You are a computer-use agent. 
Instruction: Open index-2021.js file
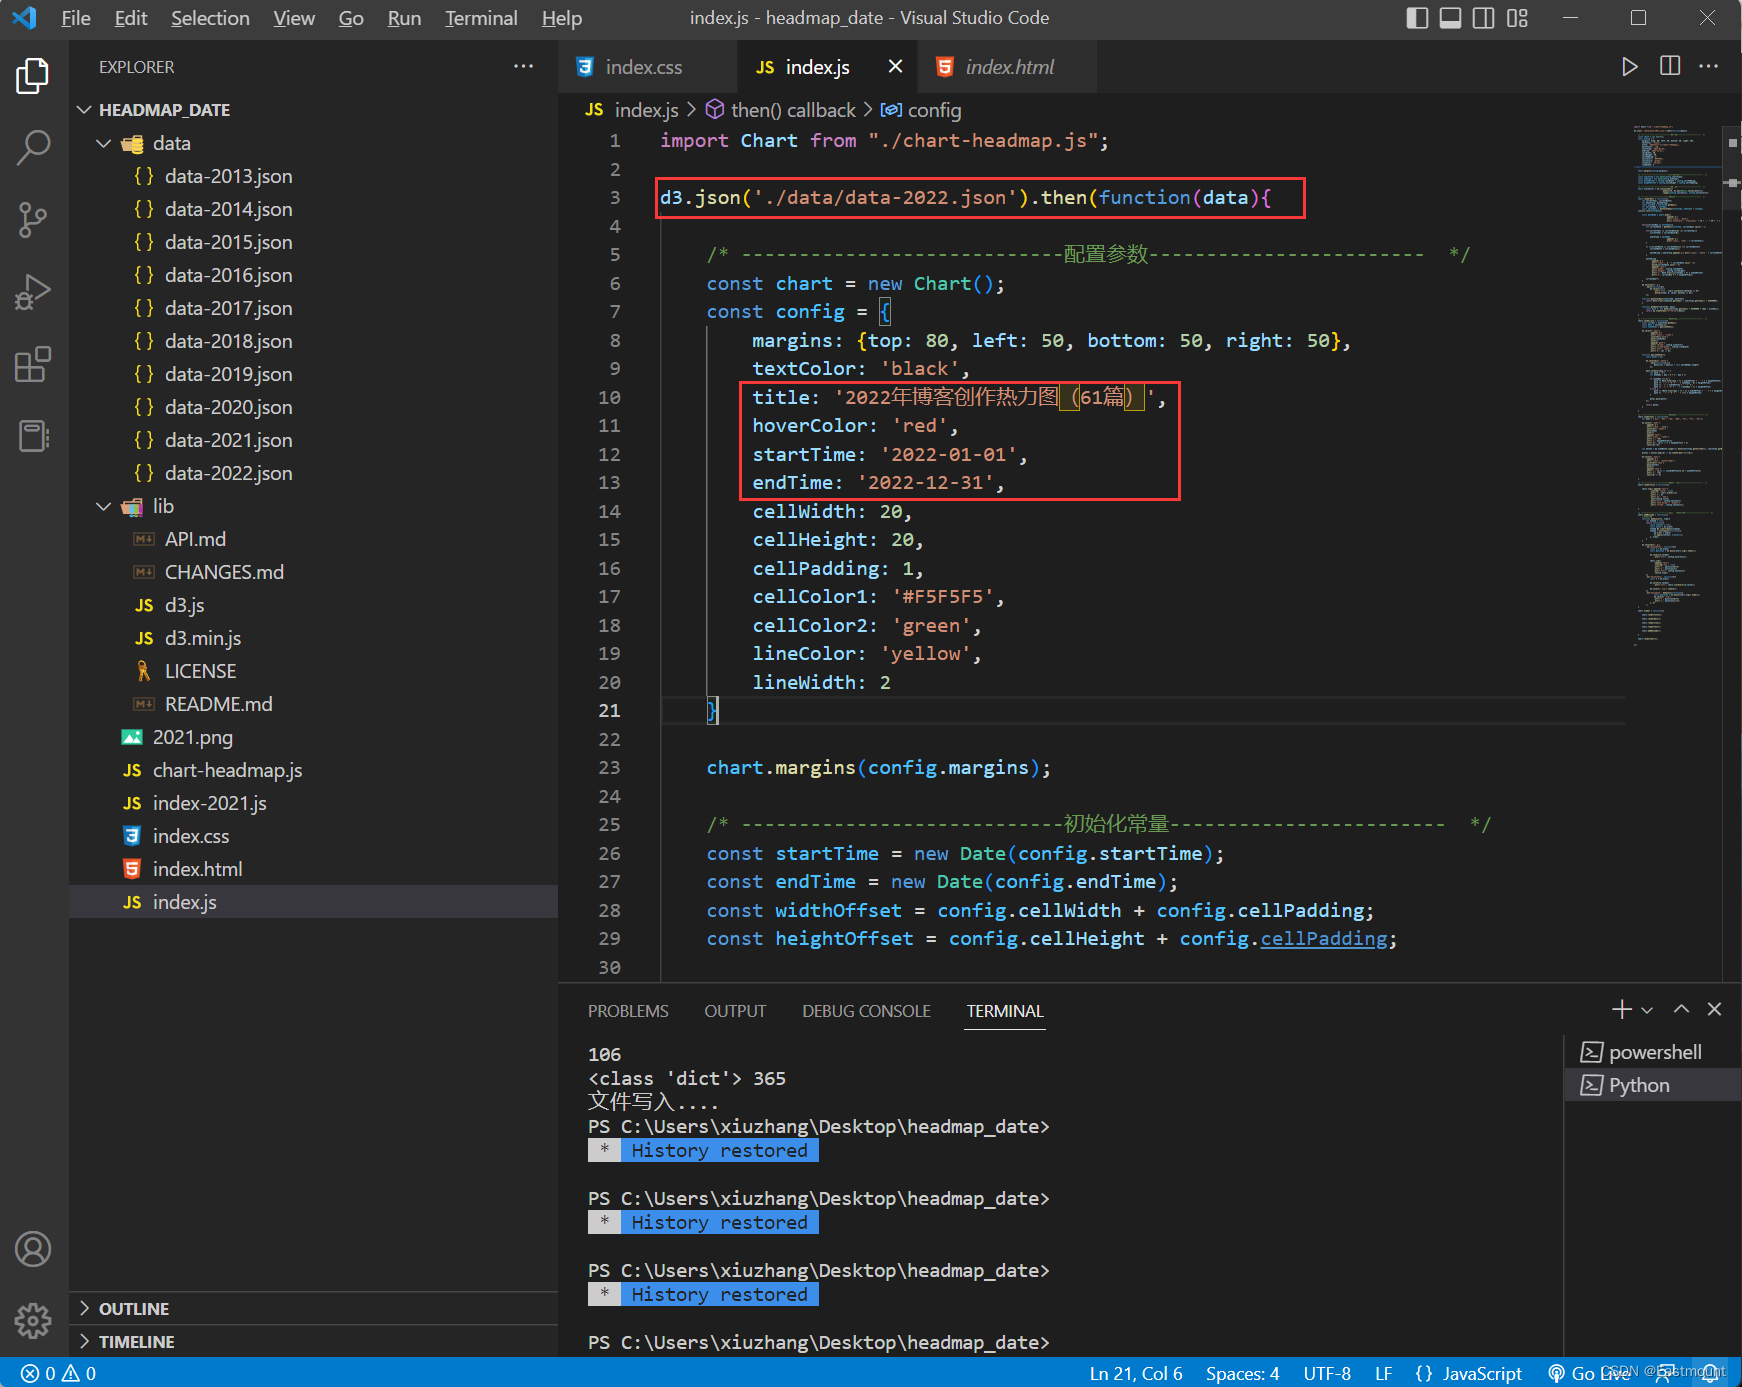(x=313, y=803)
